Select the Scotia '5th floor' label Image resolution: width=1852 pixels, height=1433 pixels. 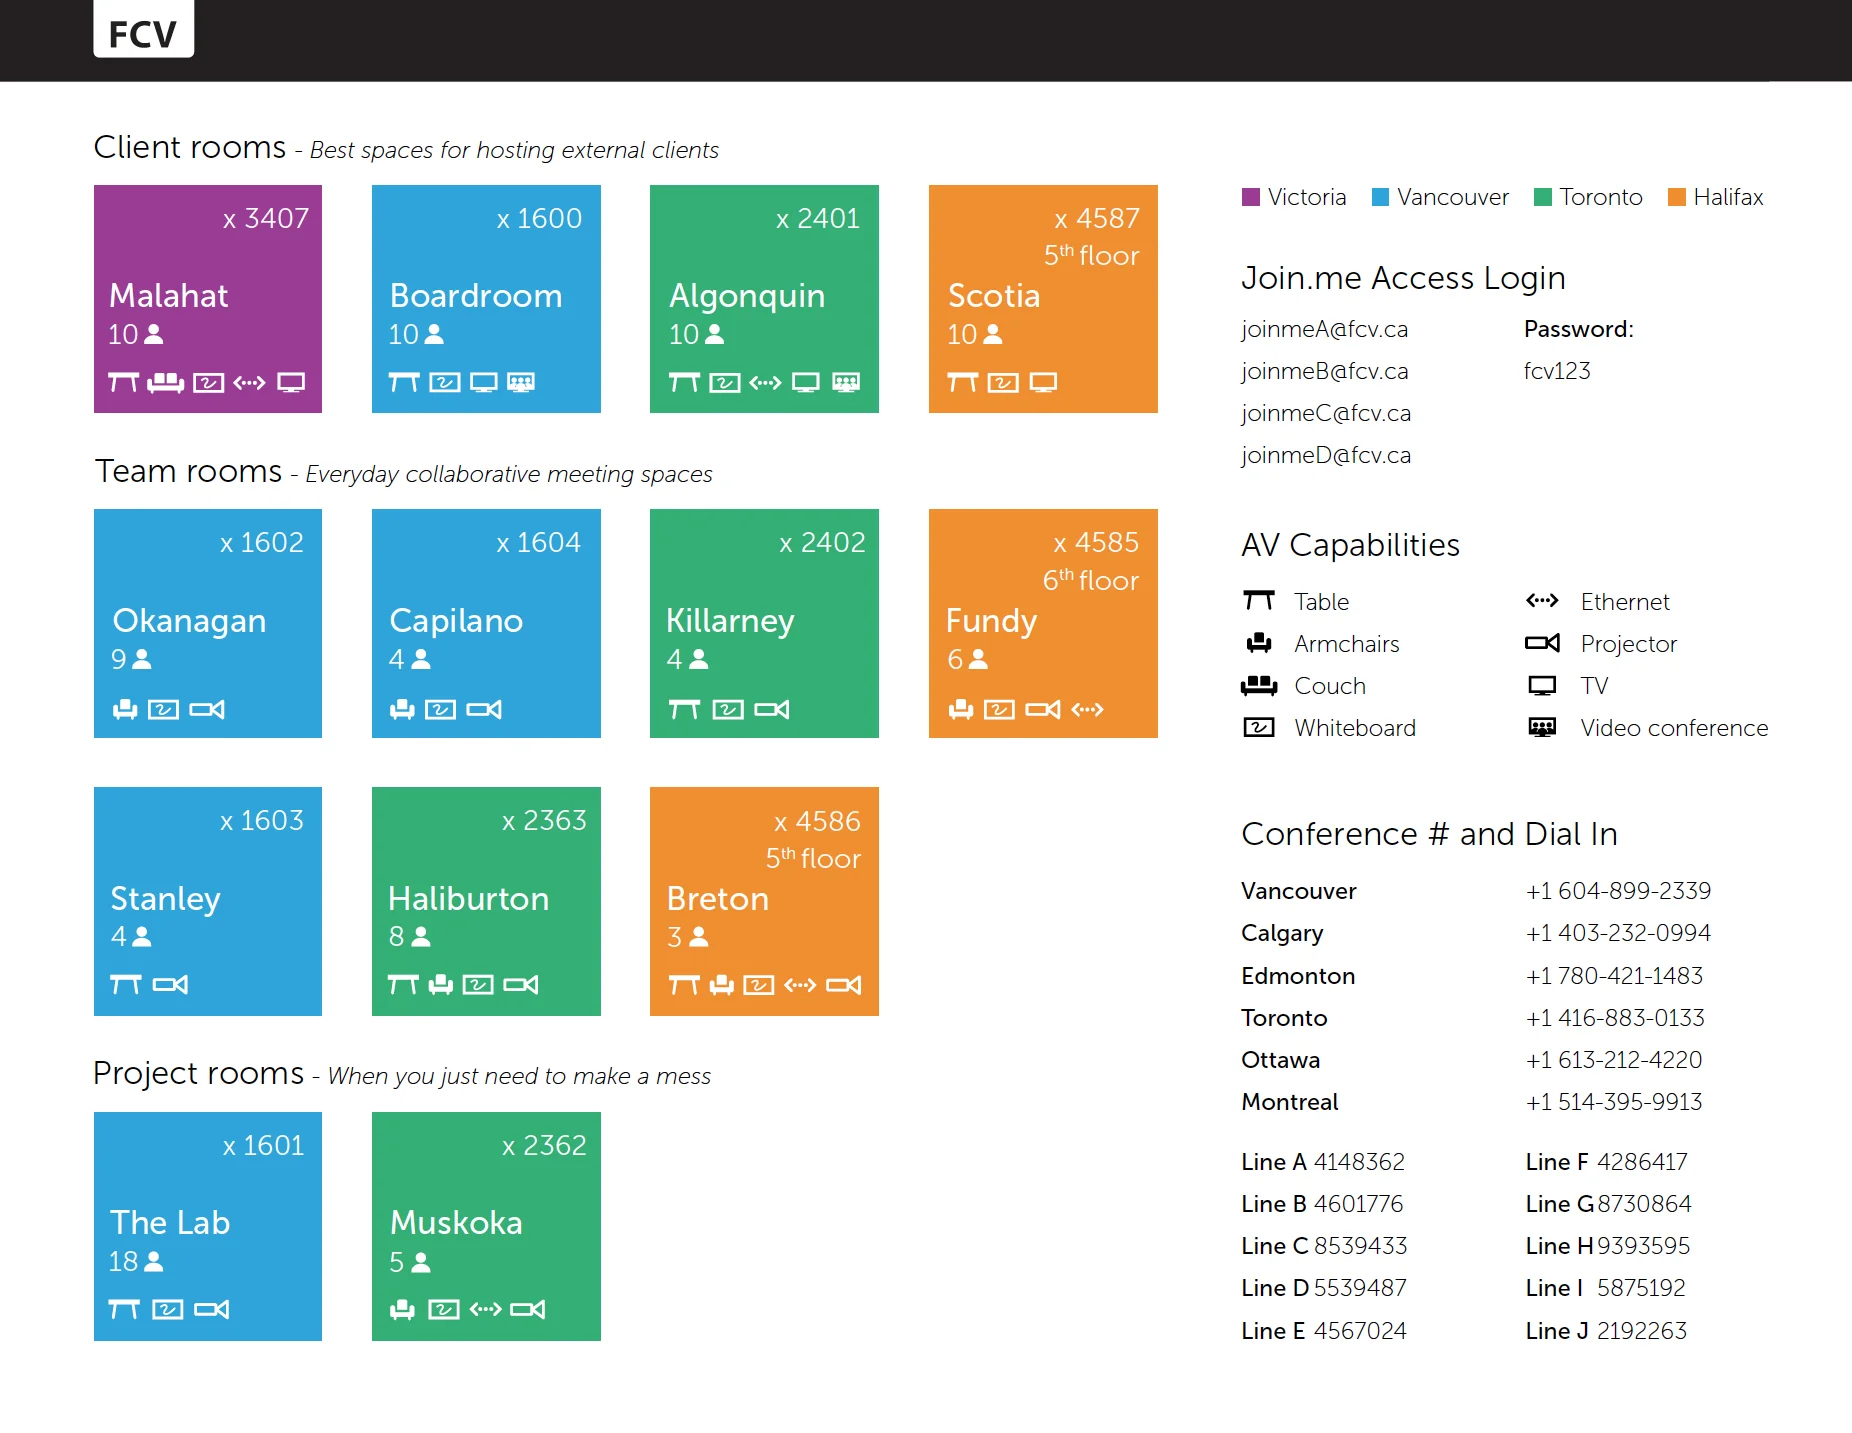(1092, 256)
